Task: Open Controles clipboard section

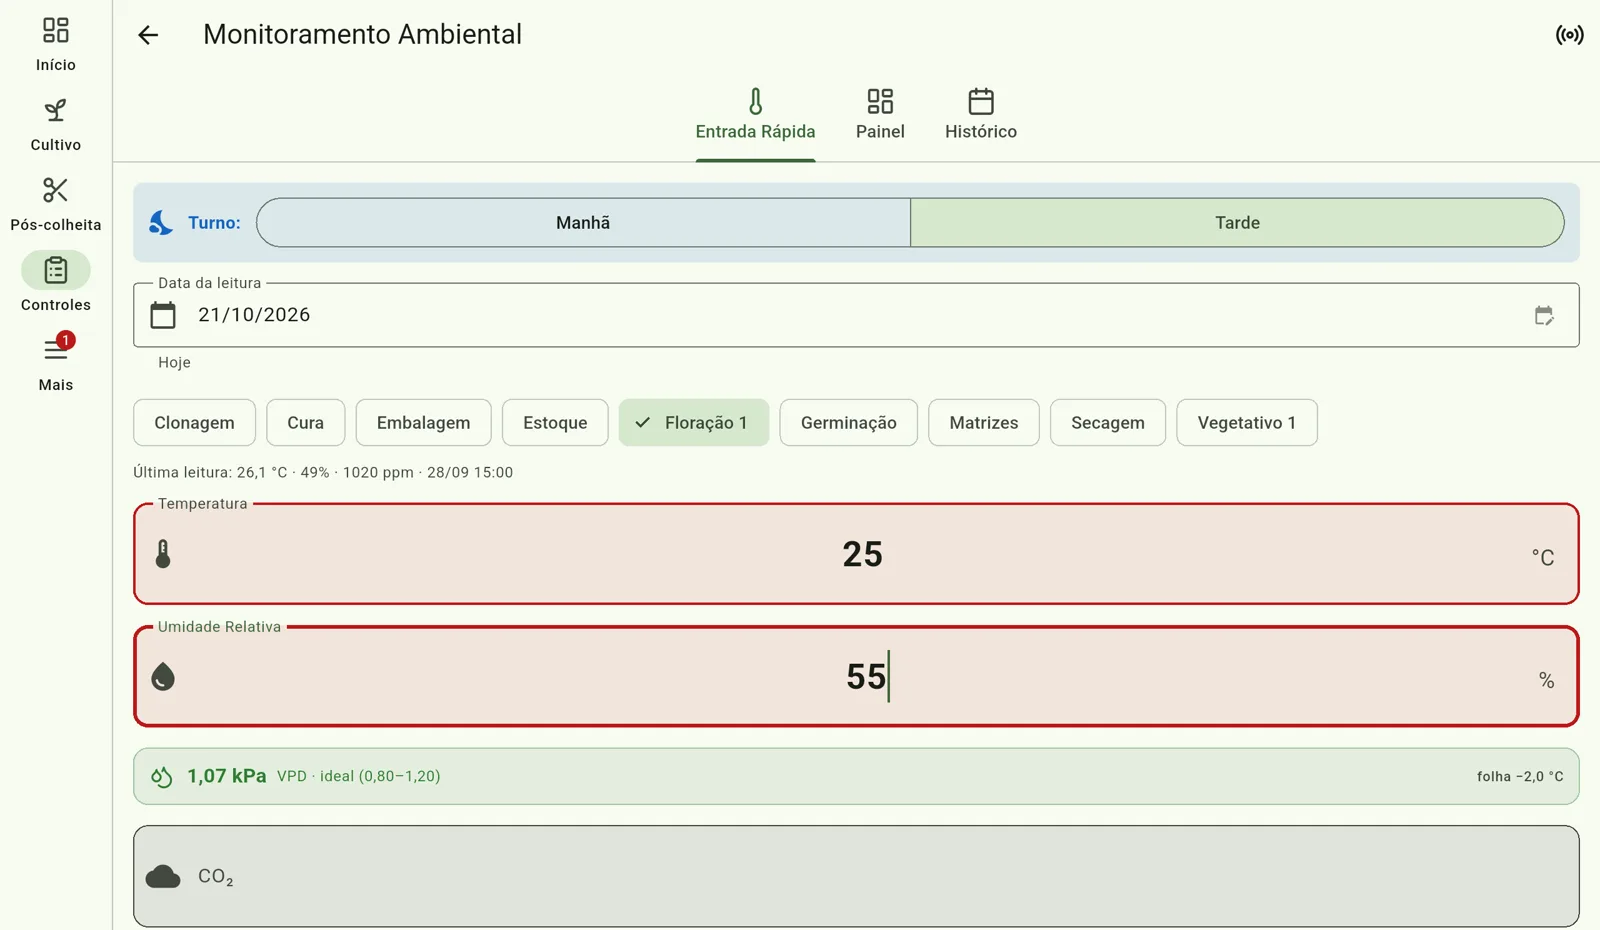Action: coord(56,283)
